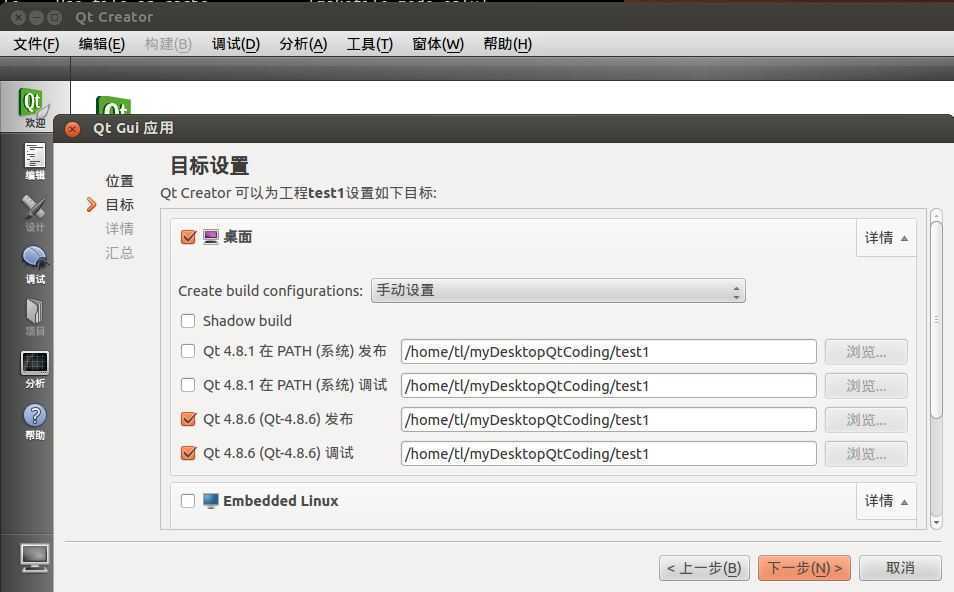Click the targets list vertical scrollbar handle

(936, 320)
